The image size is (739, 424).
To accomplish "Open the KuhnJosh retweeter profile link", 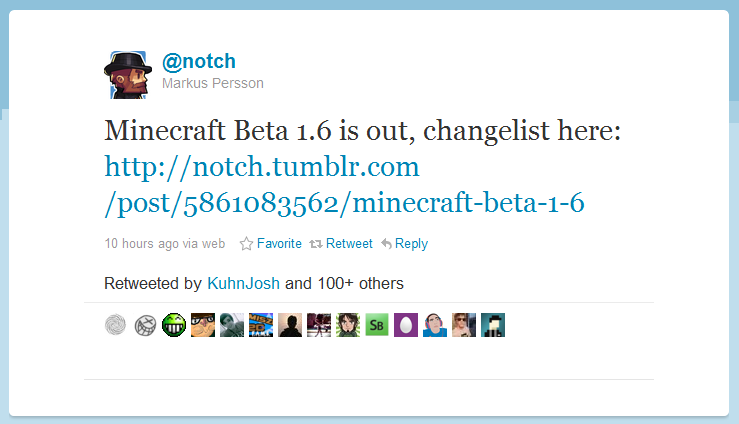I will [x=244, y=283].
